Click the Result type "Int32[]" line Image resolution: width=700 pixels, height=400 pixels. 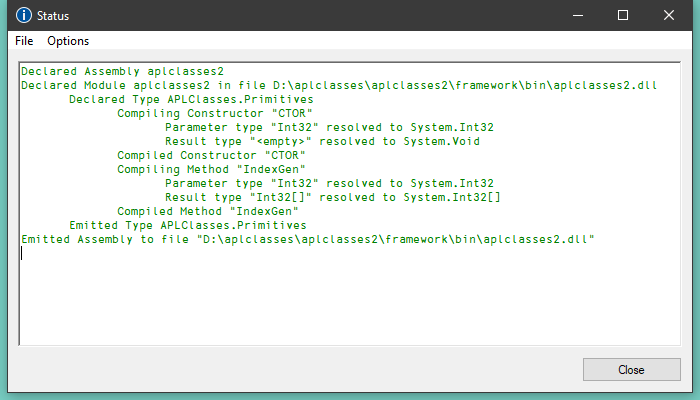click(x=332, y=198)
